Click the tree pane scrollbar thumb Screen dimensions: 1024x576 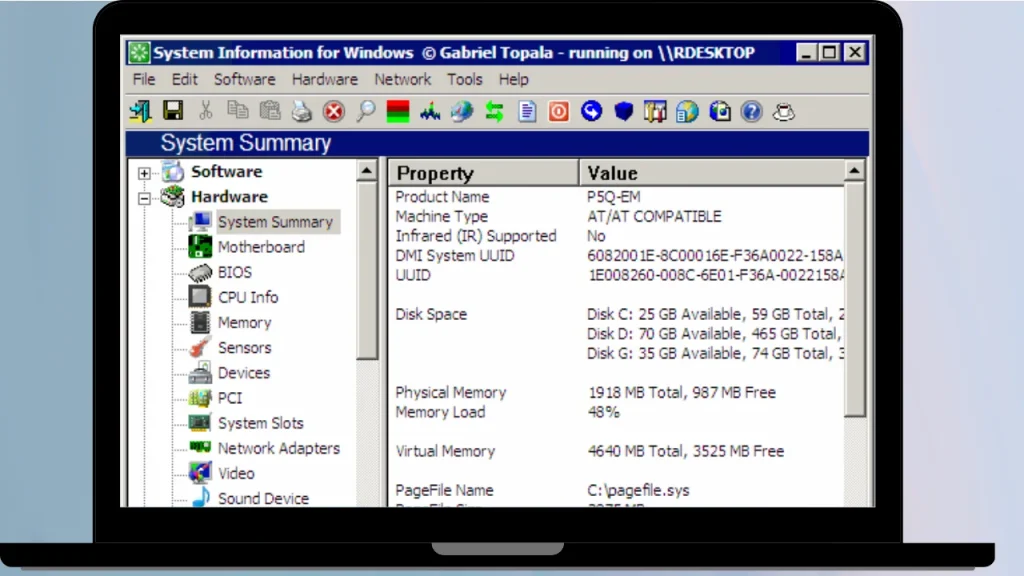click(x=367, y=270)
